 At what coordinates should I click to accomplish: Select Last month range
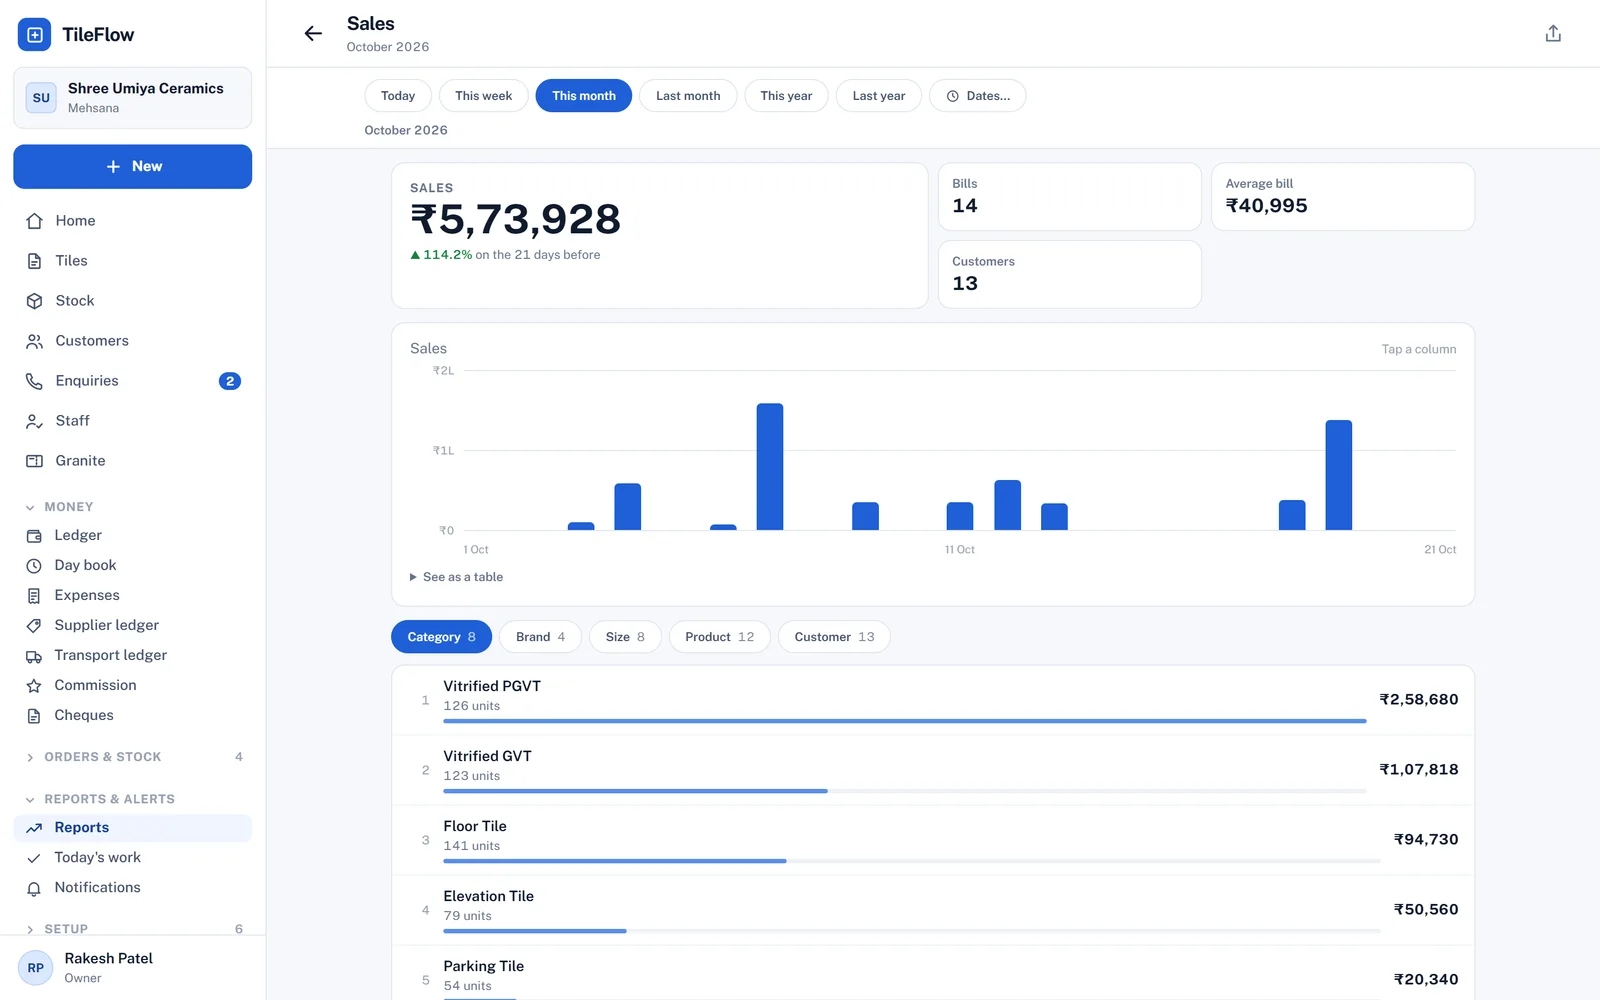pos(688,96)
